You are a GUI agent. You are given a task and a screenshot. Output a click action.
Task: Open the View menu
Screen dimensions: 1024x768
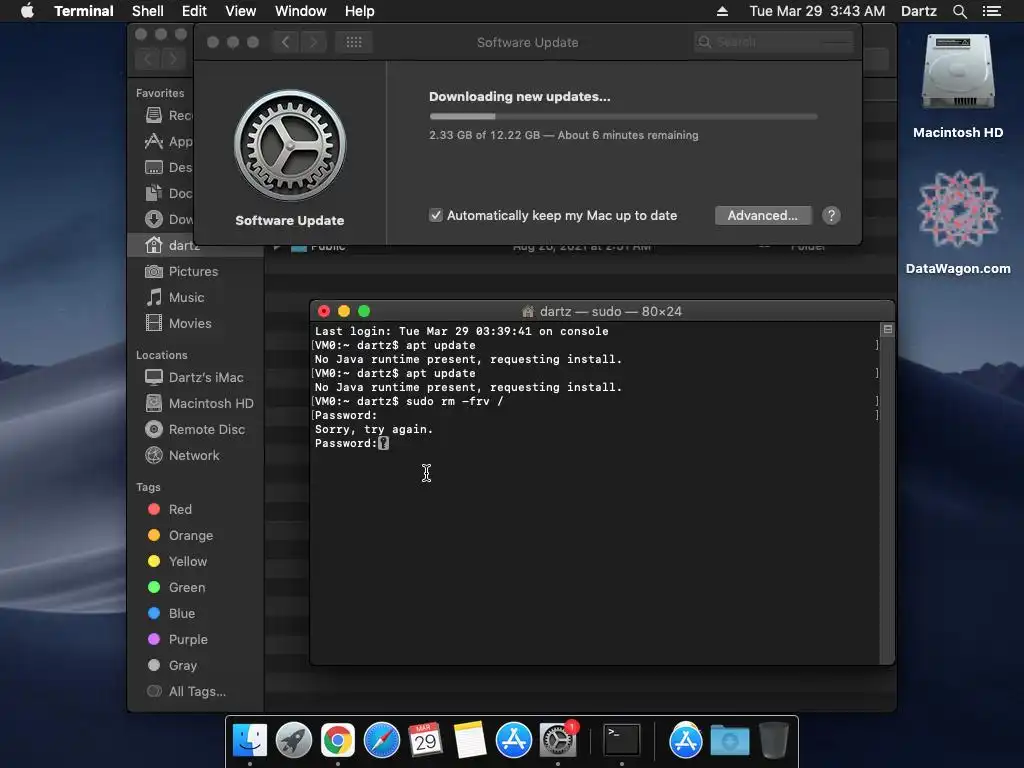(x=240, y=11)
